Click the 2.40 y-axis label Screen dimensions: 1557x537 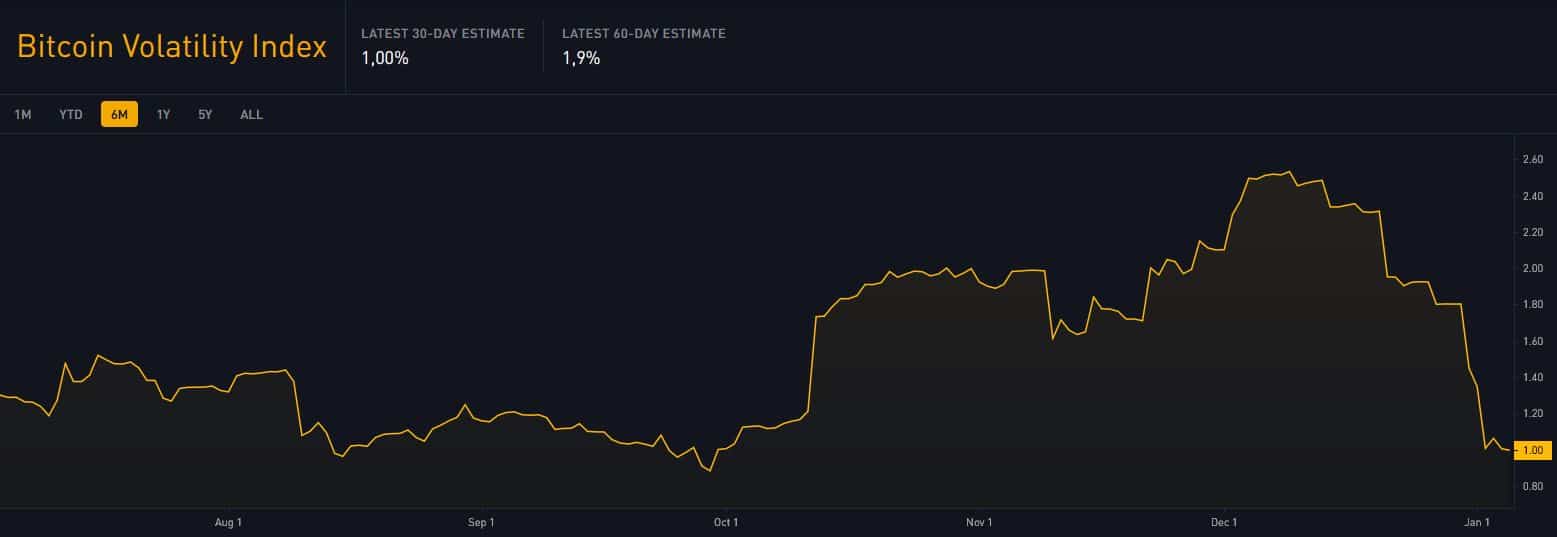[1532, 196]
